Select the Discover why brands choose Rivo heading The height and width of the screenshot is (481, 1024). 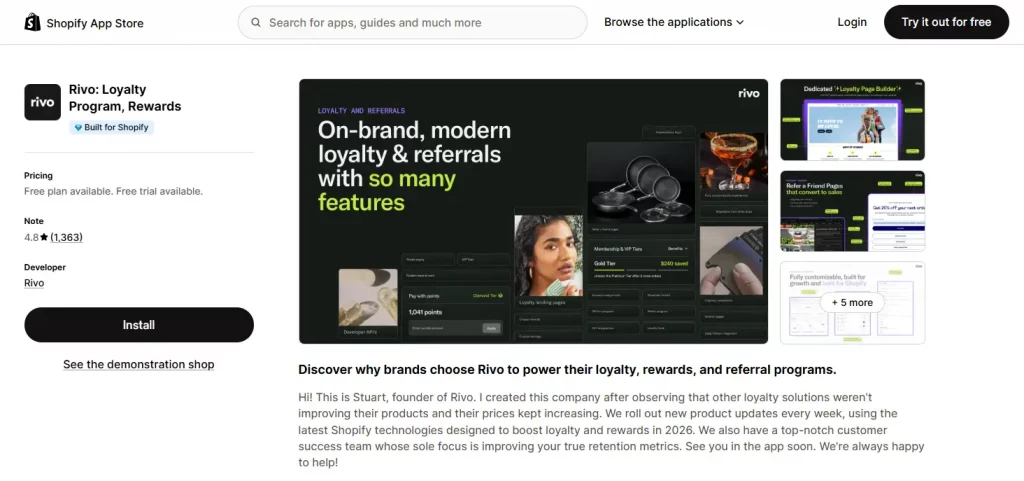(567, 369)
